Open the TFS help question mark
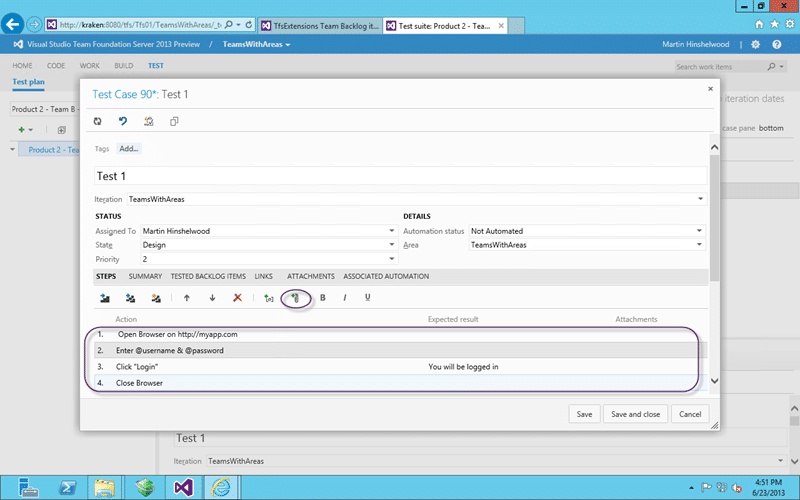Image resolution: width=800 pixels, height=500 pixels. pyautogui.click(x=777, y=44)
